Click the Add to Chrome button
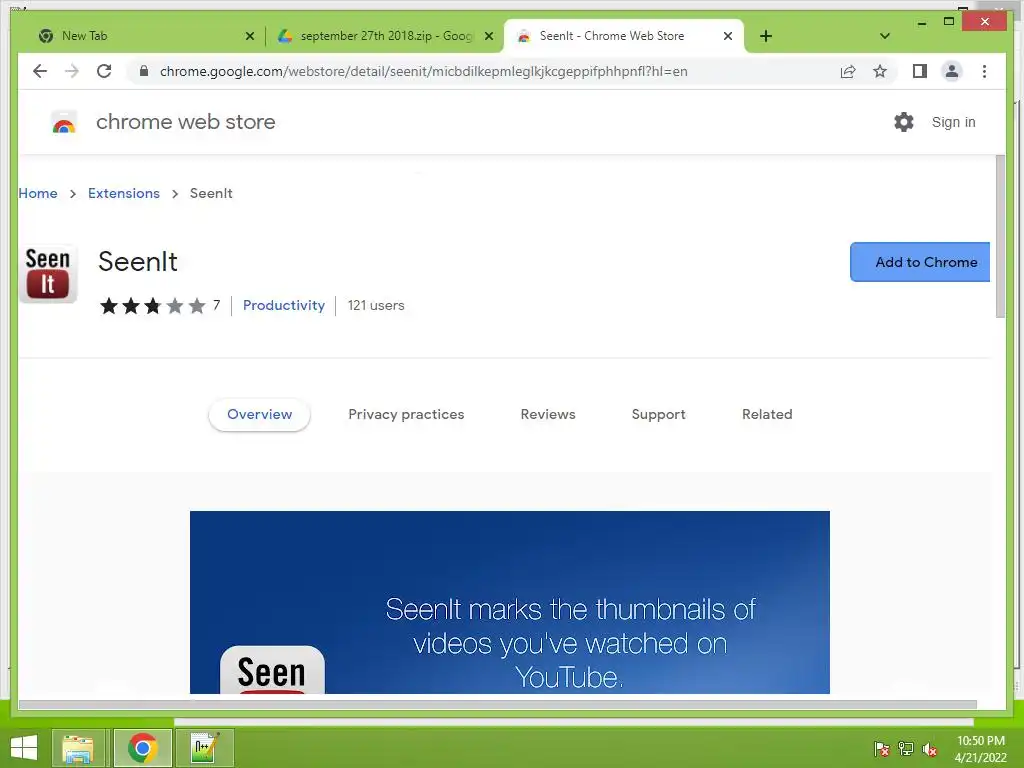Screen dimensions: 1024x768 920,262
